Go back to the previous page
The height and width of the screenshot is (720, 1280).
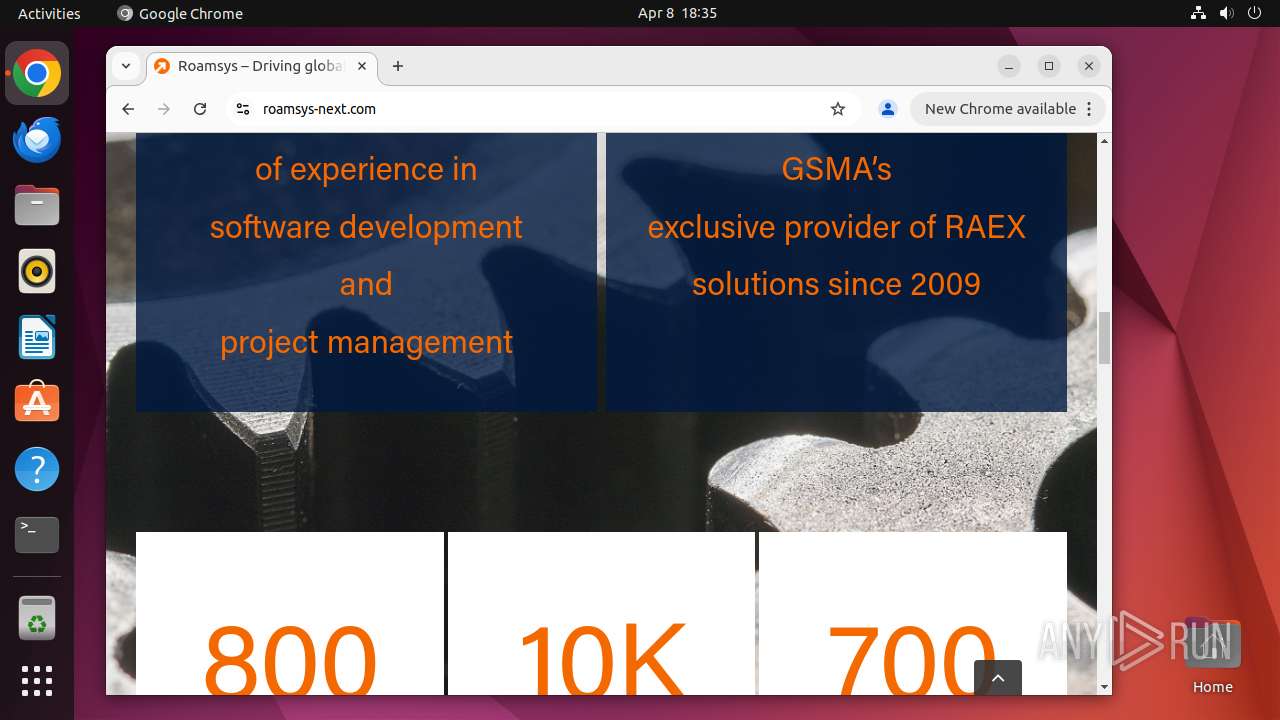click(x=128, y=109)
